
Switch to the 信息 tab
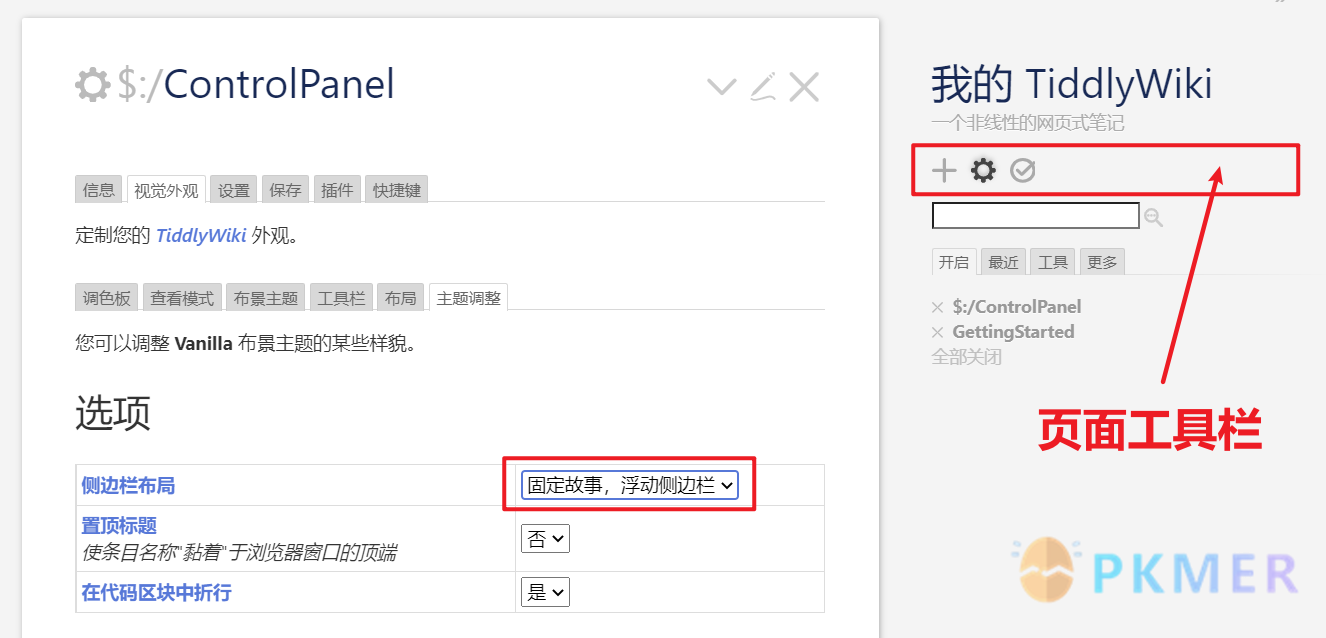(x=99, y=189)
